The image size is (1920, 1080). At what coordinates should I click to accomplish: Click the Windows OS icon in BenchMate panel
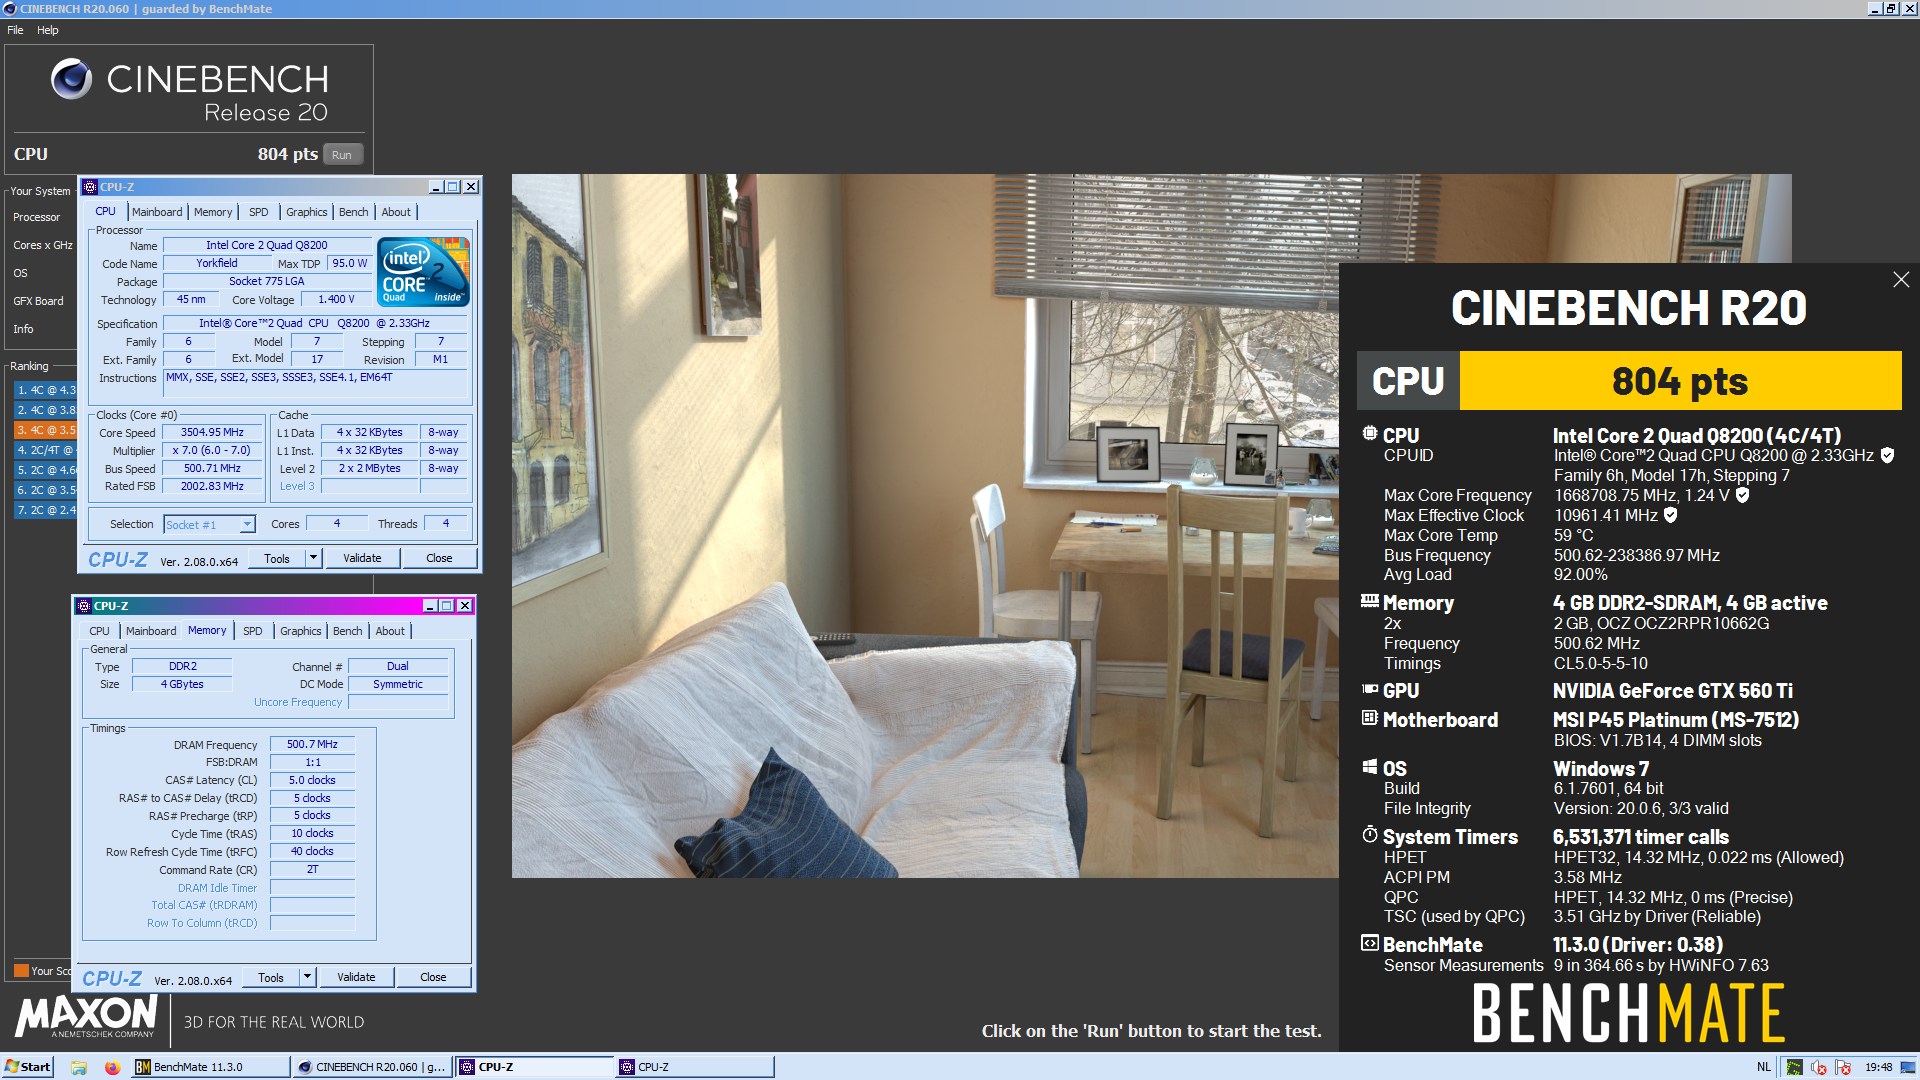pos(1369,767)
